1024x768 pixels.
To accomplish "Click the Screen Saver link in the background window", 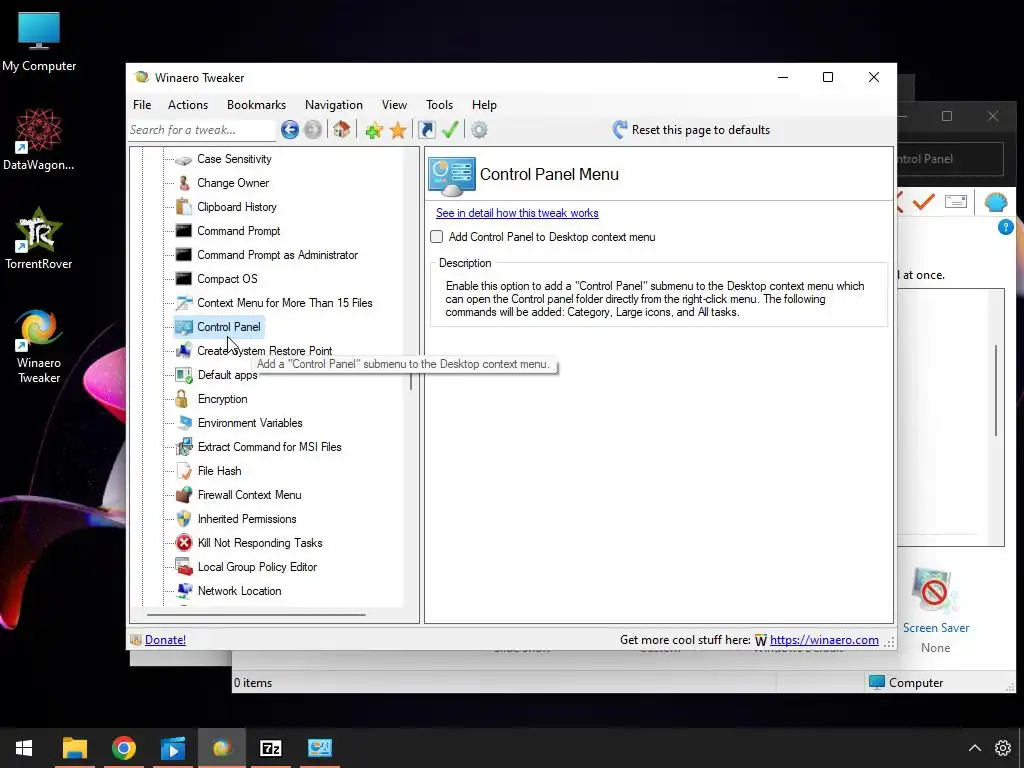I will click(936, 628).
